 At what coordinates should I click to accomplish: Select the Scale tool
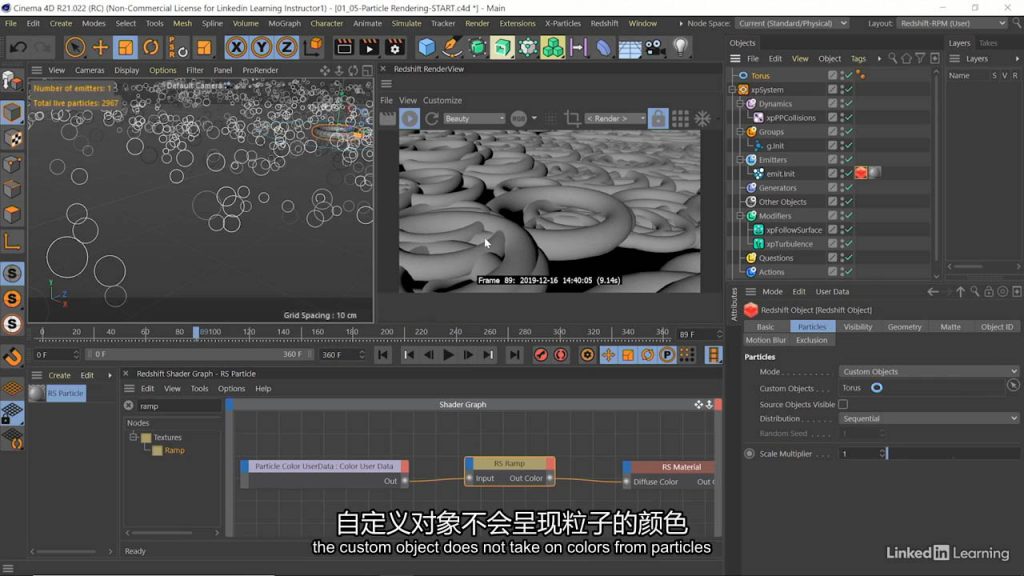(125, 47)
